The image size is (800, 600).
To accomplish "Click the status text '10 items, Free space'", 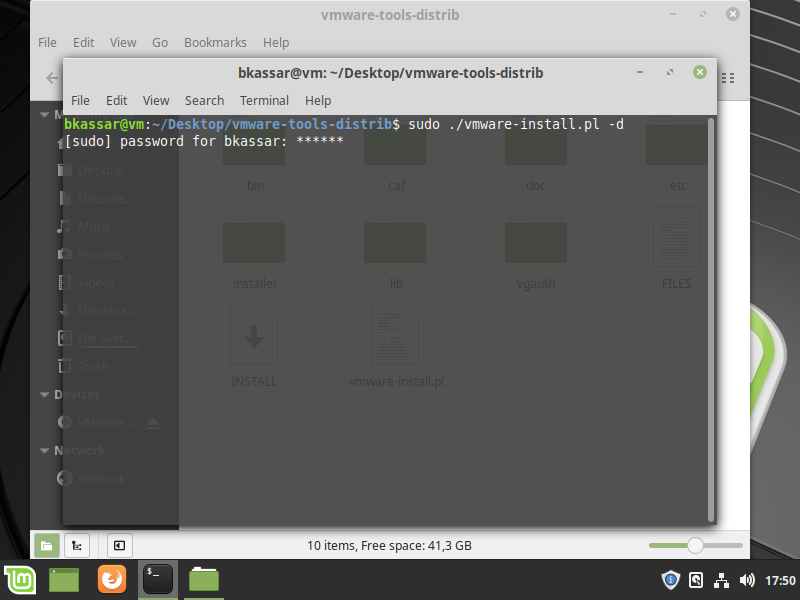I will (x=389, y=546).
